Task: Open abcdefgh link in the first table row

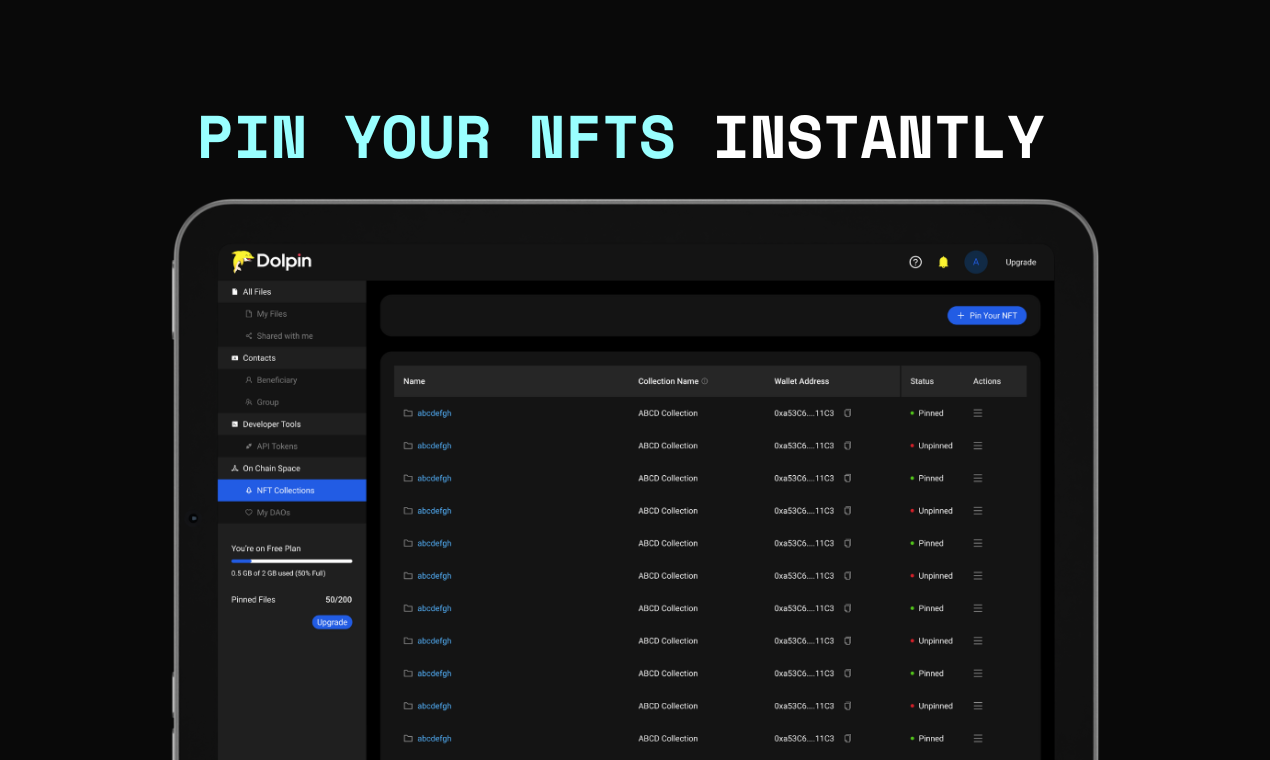Action: point(434,413)
